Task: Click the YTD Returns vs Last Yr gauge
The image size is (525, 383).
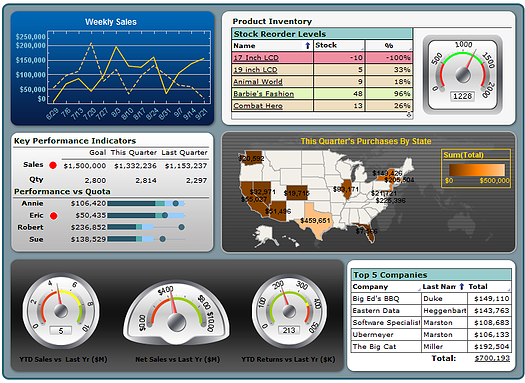Action: point(289,311)
